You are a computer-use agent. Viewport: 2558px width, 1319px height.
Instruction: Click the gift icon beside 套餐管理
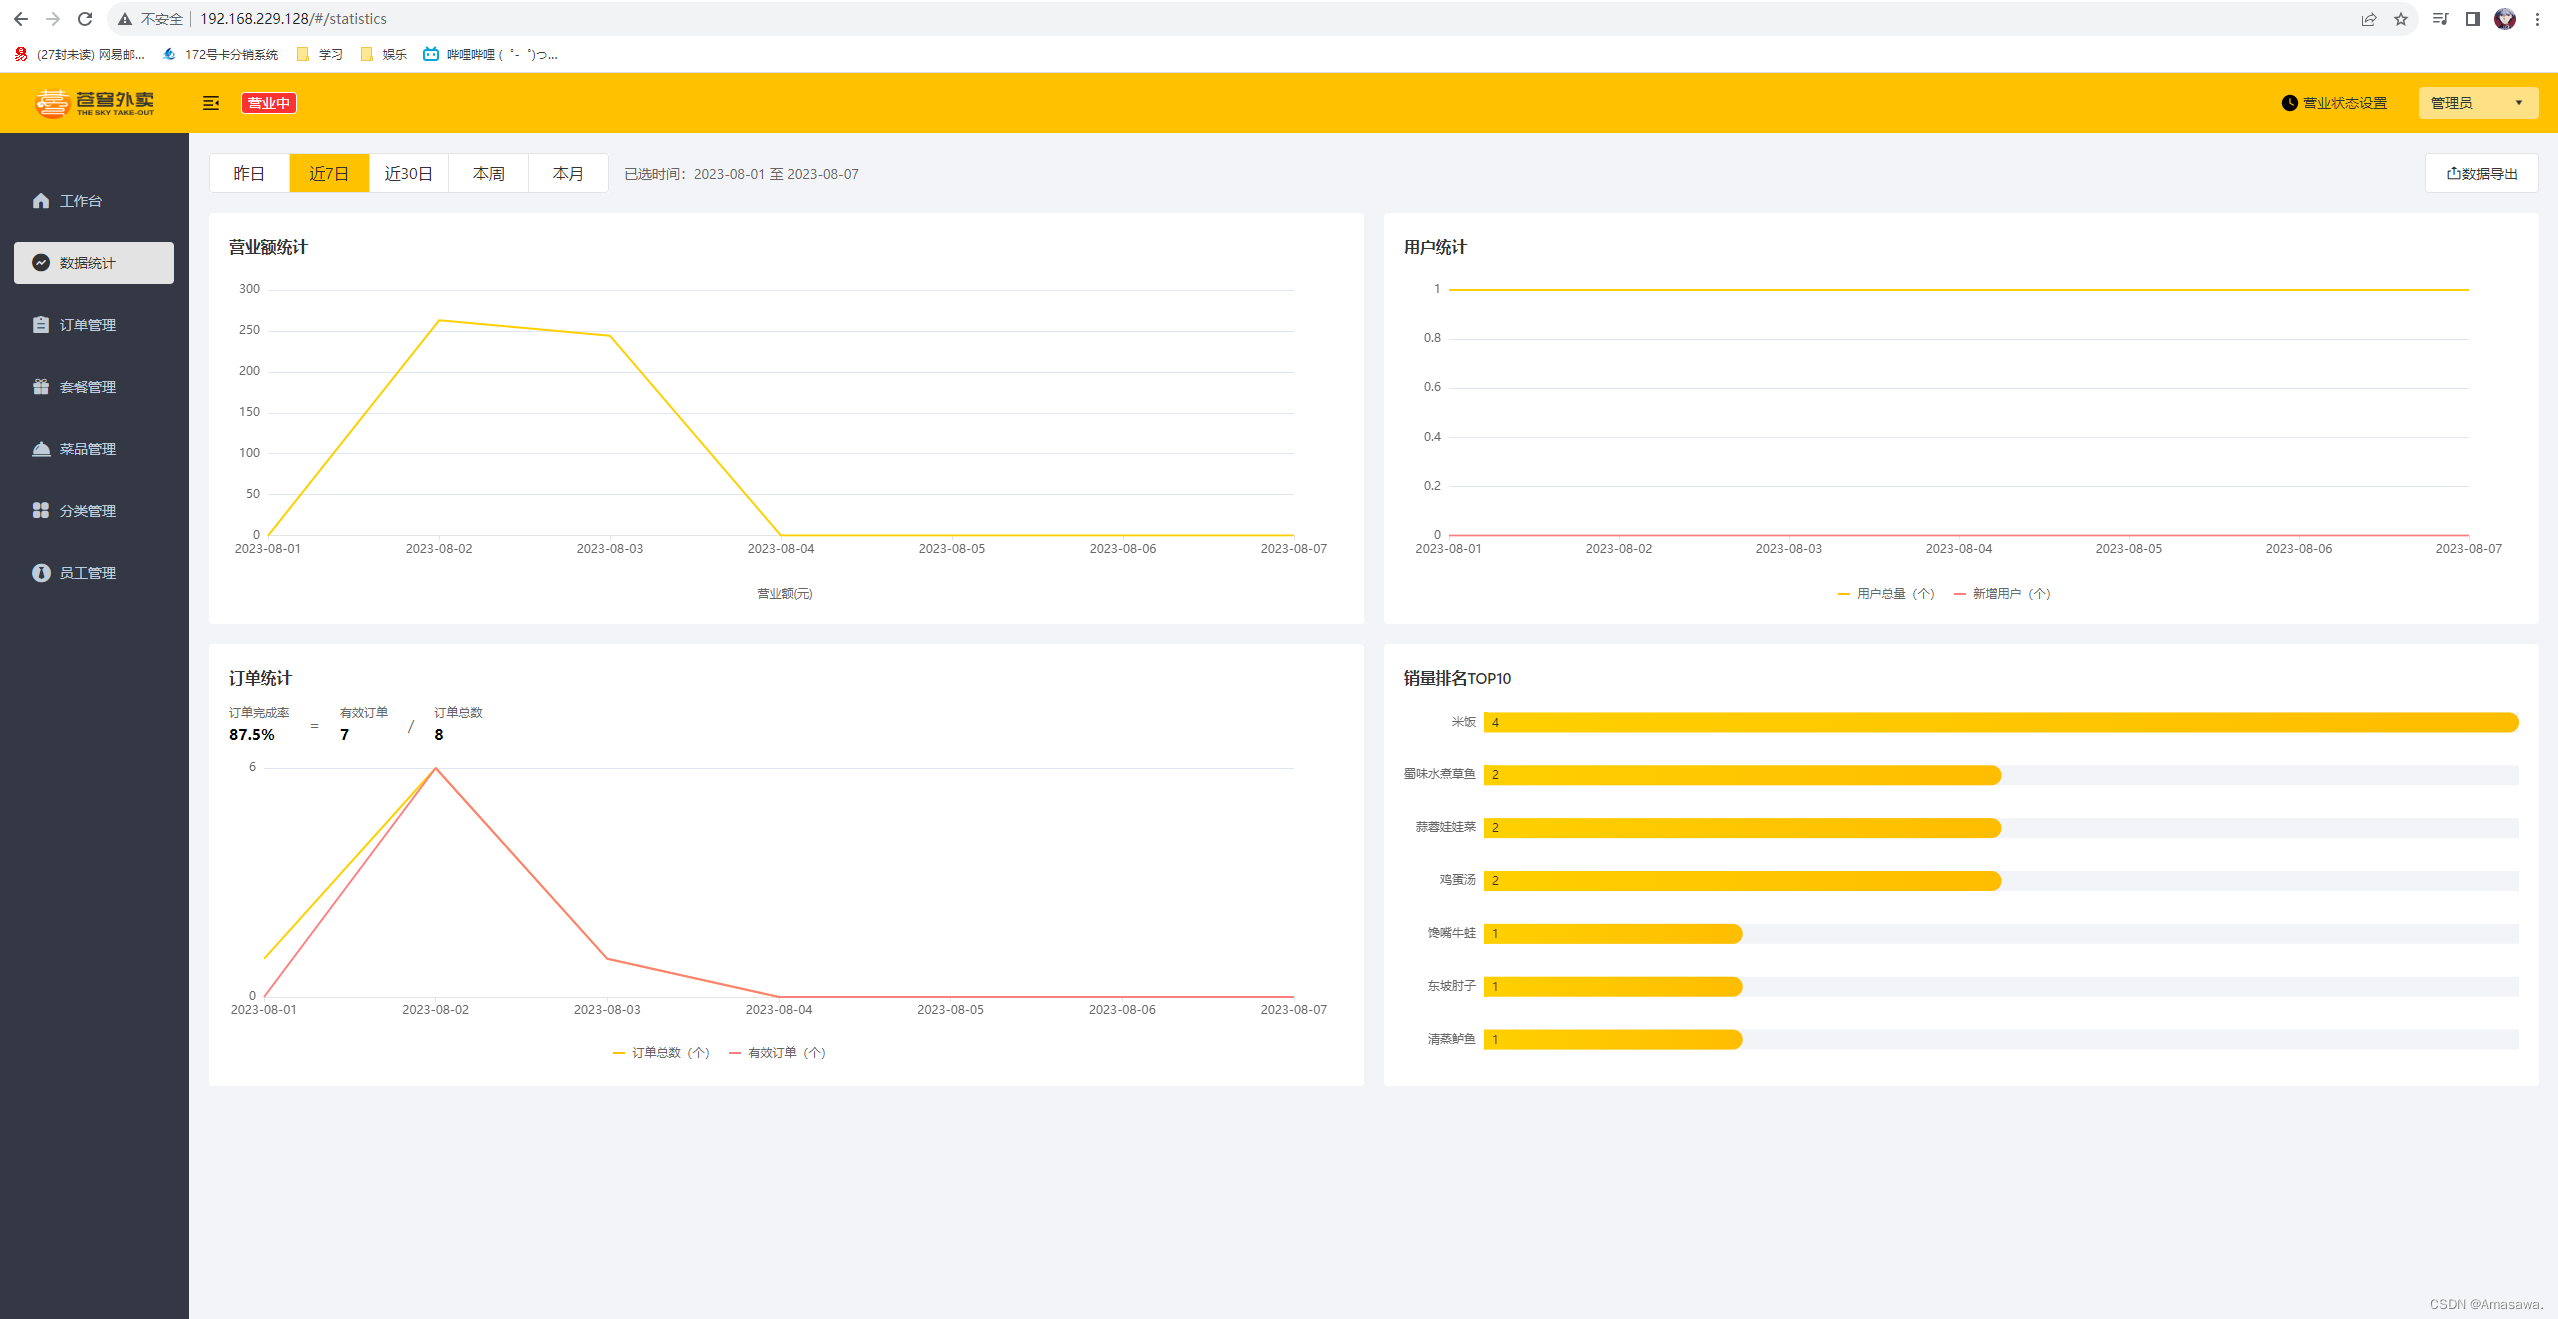[41, 387]
